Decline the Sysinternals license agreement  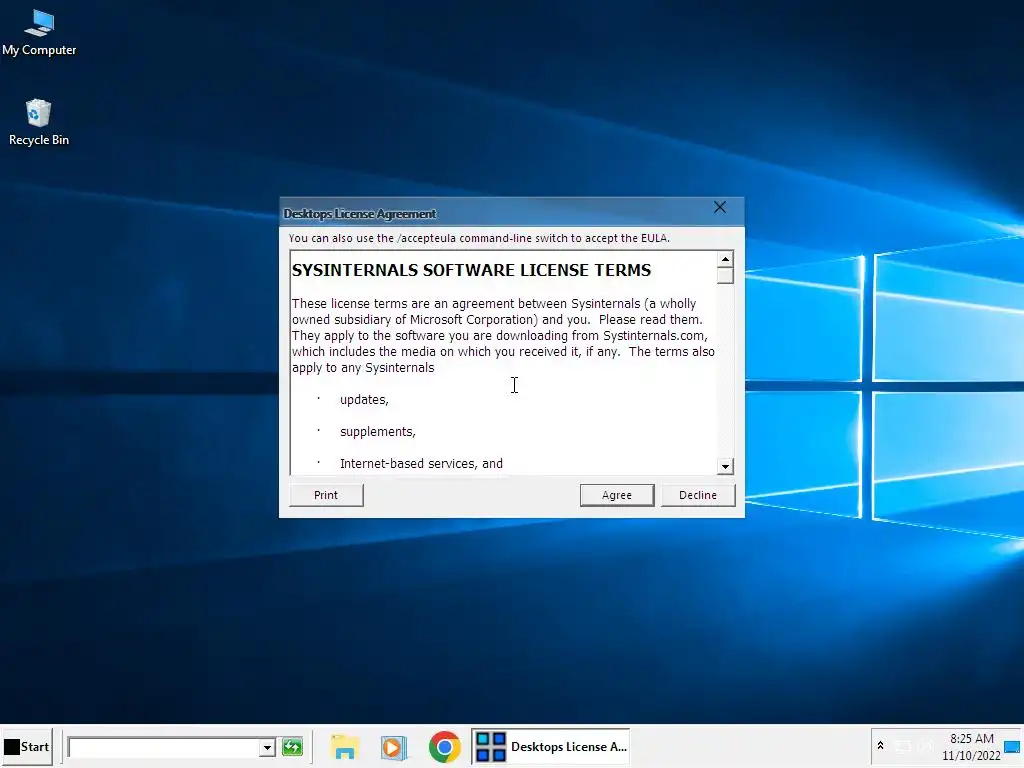click(697, 495)
